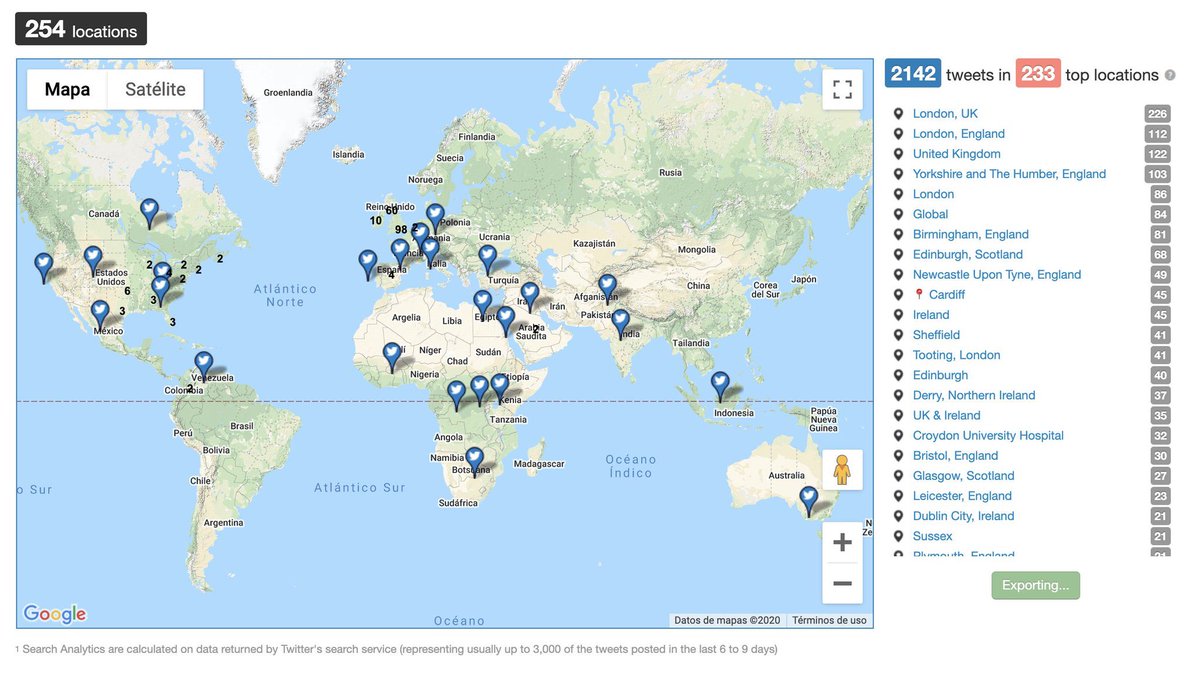Click the 2142 tweets count badge
Image resolution: width=1200 pixels, height=674 pixels.
coord(912,74)
